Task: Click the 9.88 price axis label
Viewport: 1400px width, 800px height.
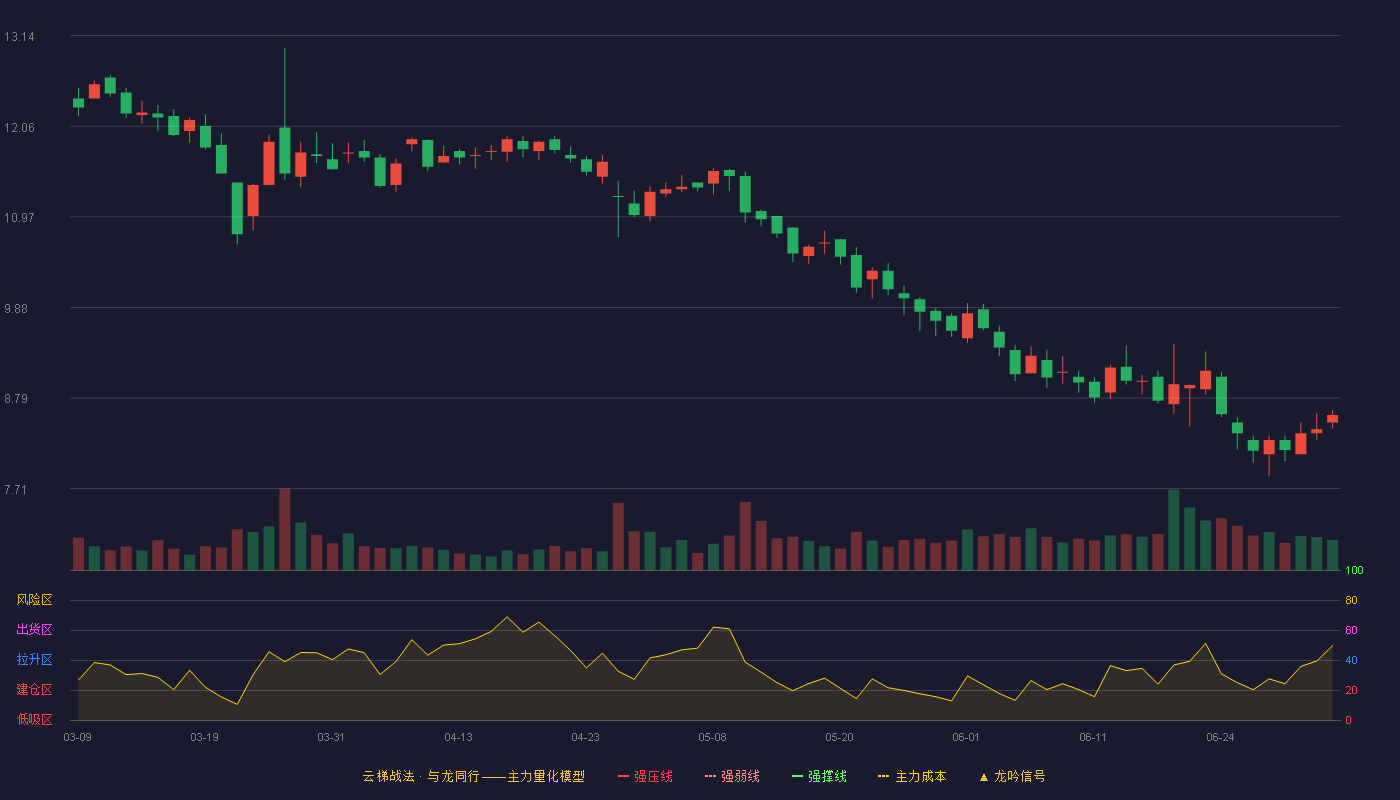Action: (x=16, y=309)
